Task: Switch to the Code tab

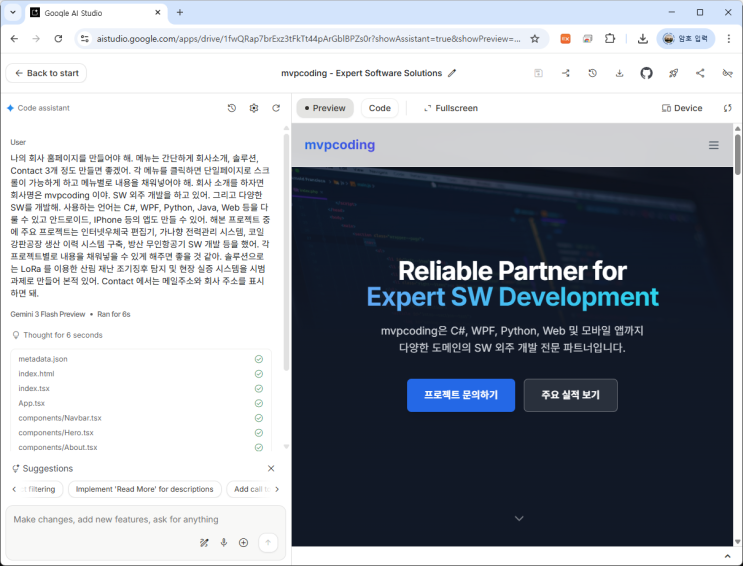Action: point(379,108)
